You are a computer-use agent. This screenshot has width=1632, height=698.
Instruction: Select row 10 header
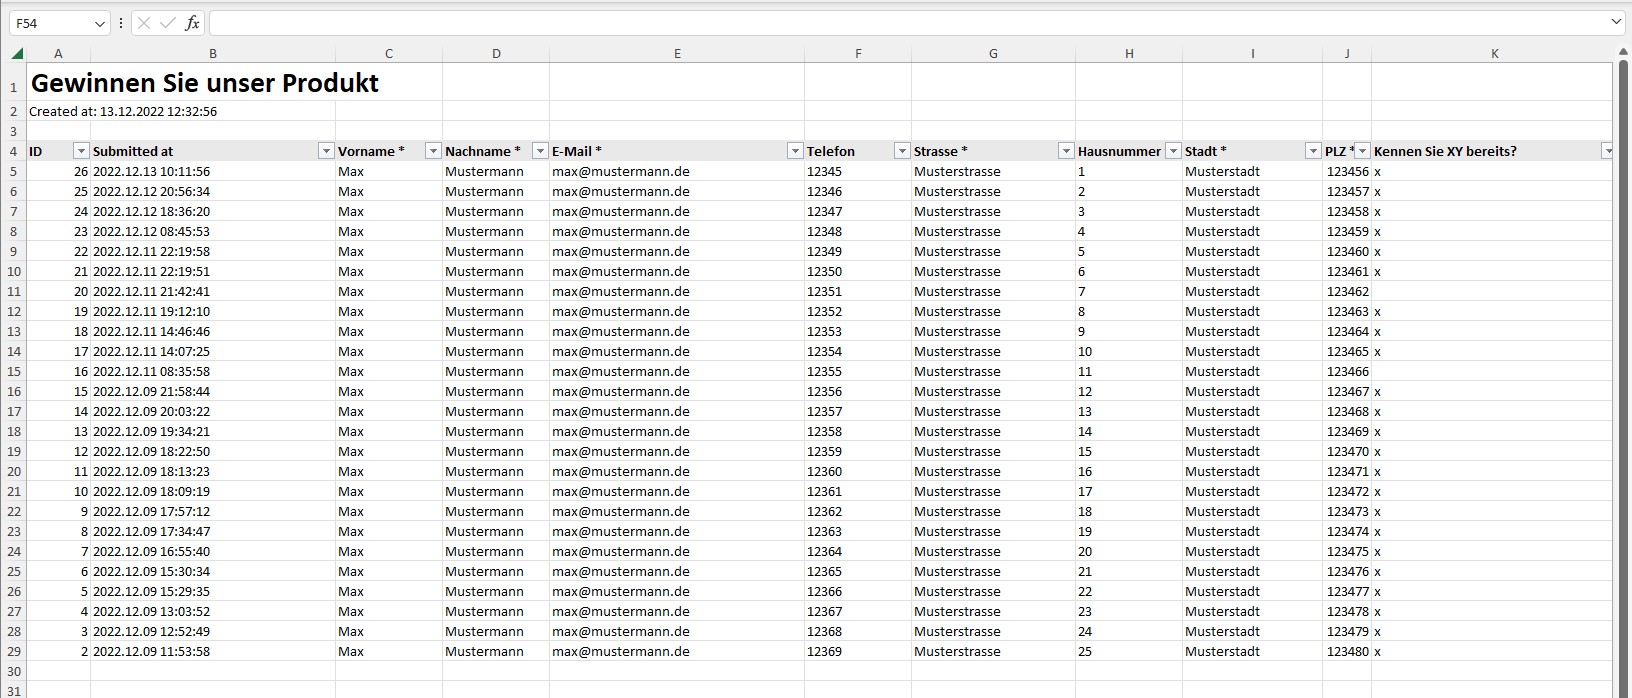pos(14,271)
